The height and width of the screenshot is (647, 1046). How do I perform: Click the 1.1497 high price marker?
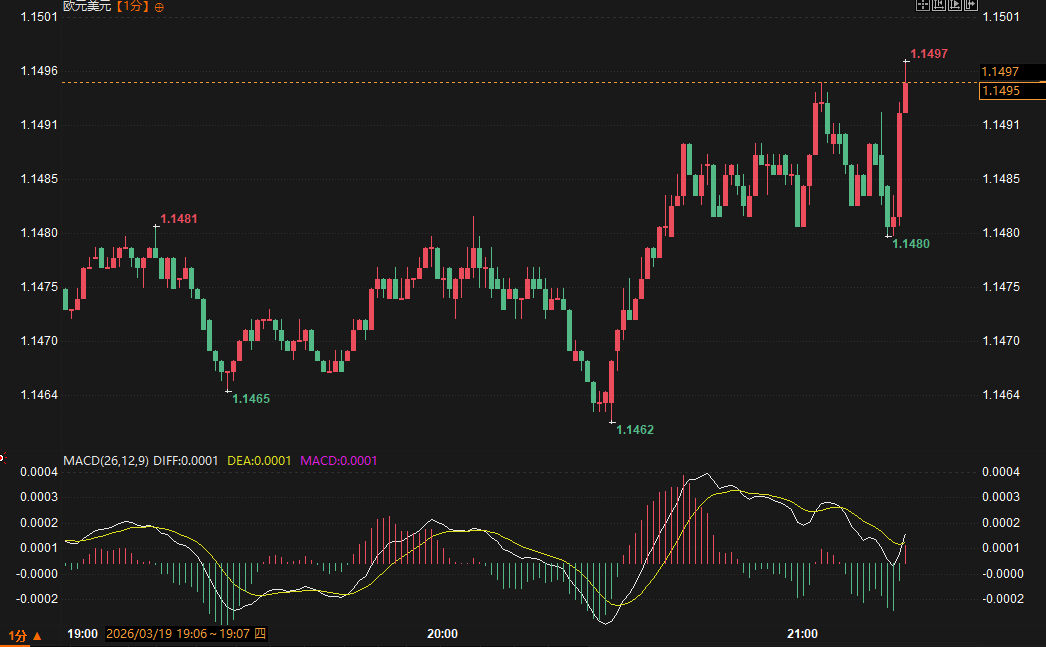click(x=929, y=54)
